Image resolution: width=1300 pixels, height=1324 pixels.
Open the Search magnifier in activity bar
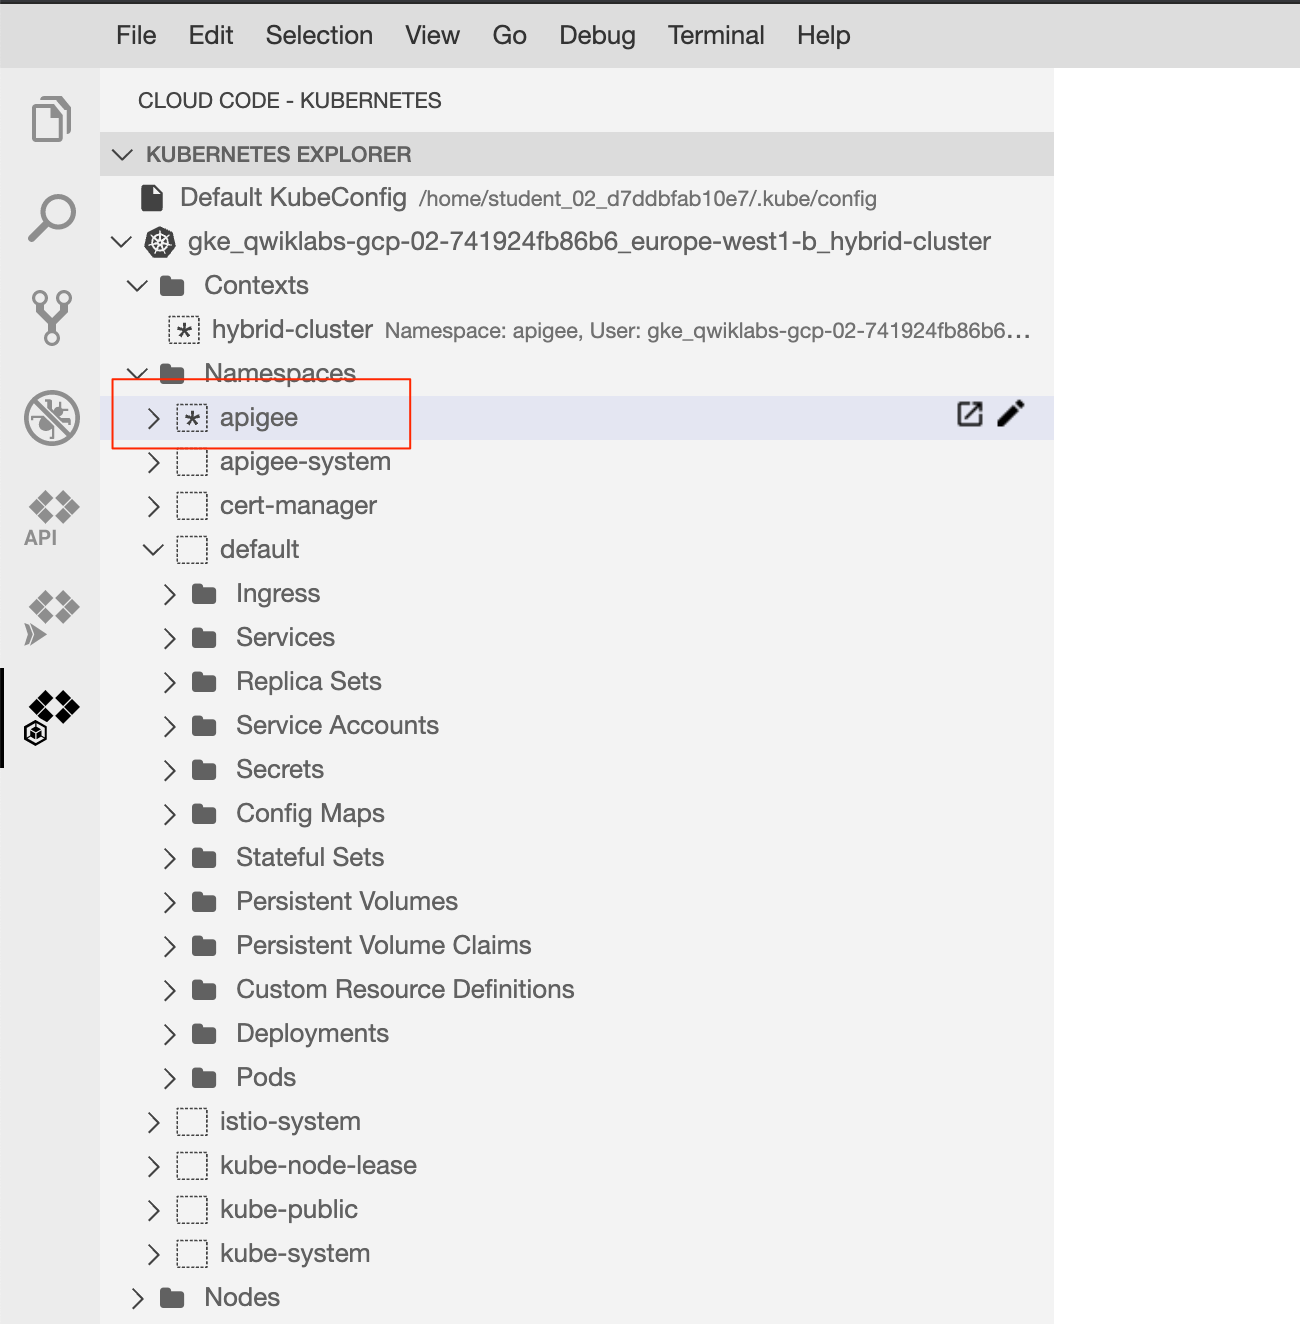point(51,218)
